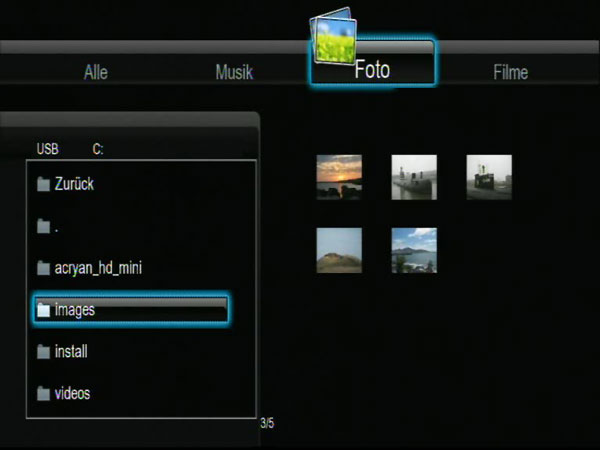Switch to the Alle tab
This screenshot has width=600, height=450.
tap(96, 72)
